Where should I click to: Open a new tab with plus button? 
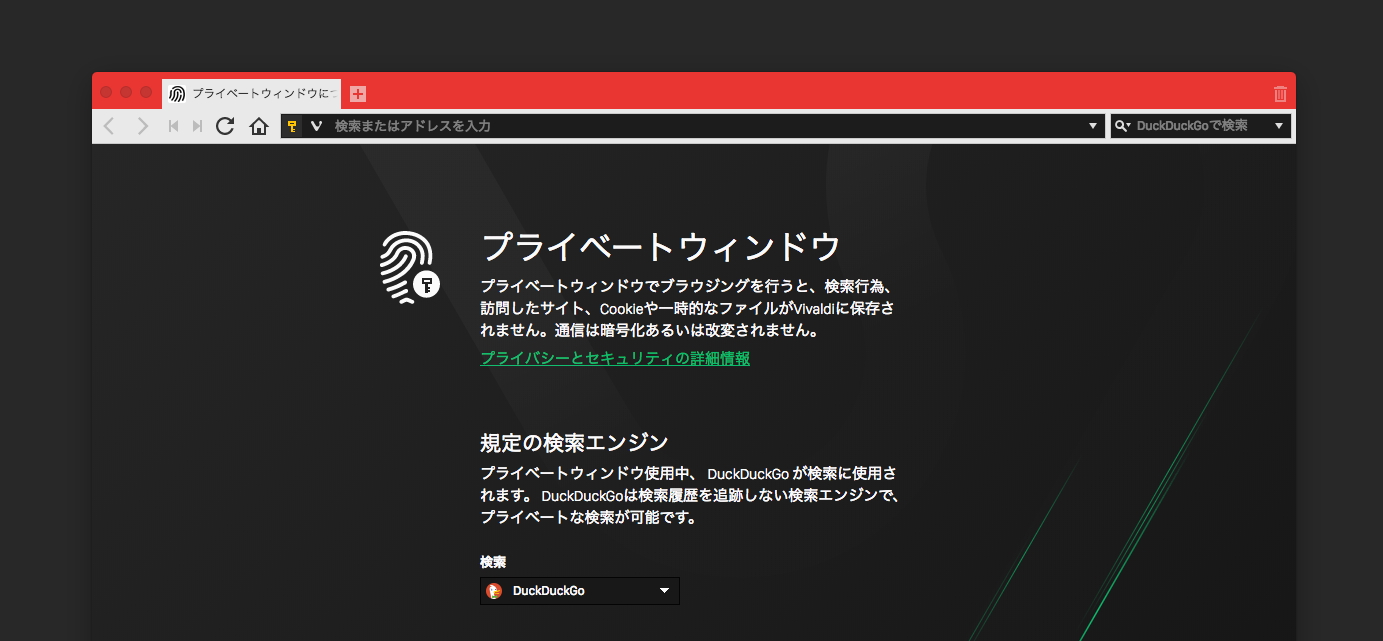[x=358, y=94]
